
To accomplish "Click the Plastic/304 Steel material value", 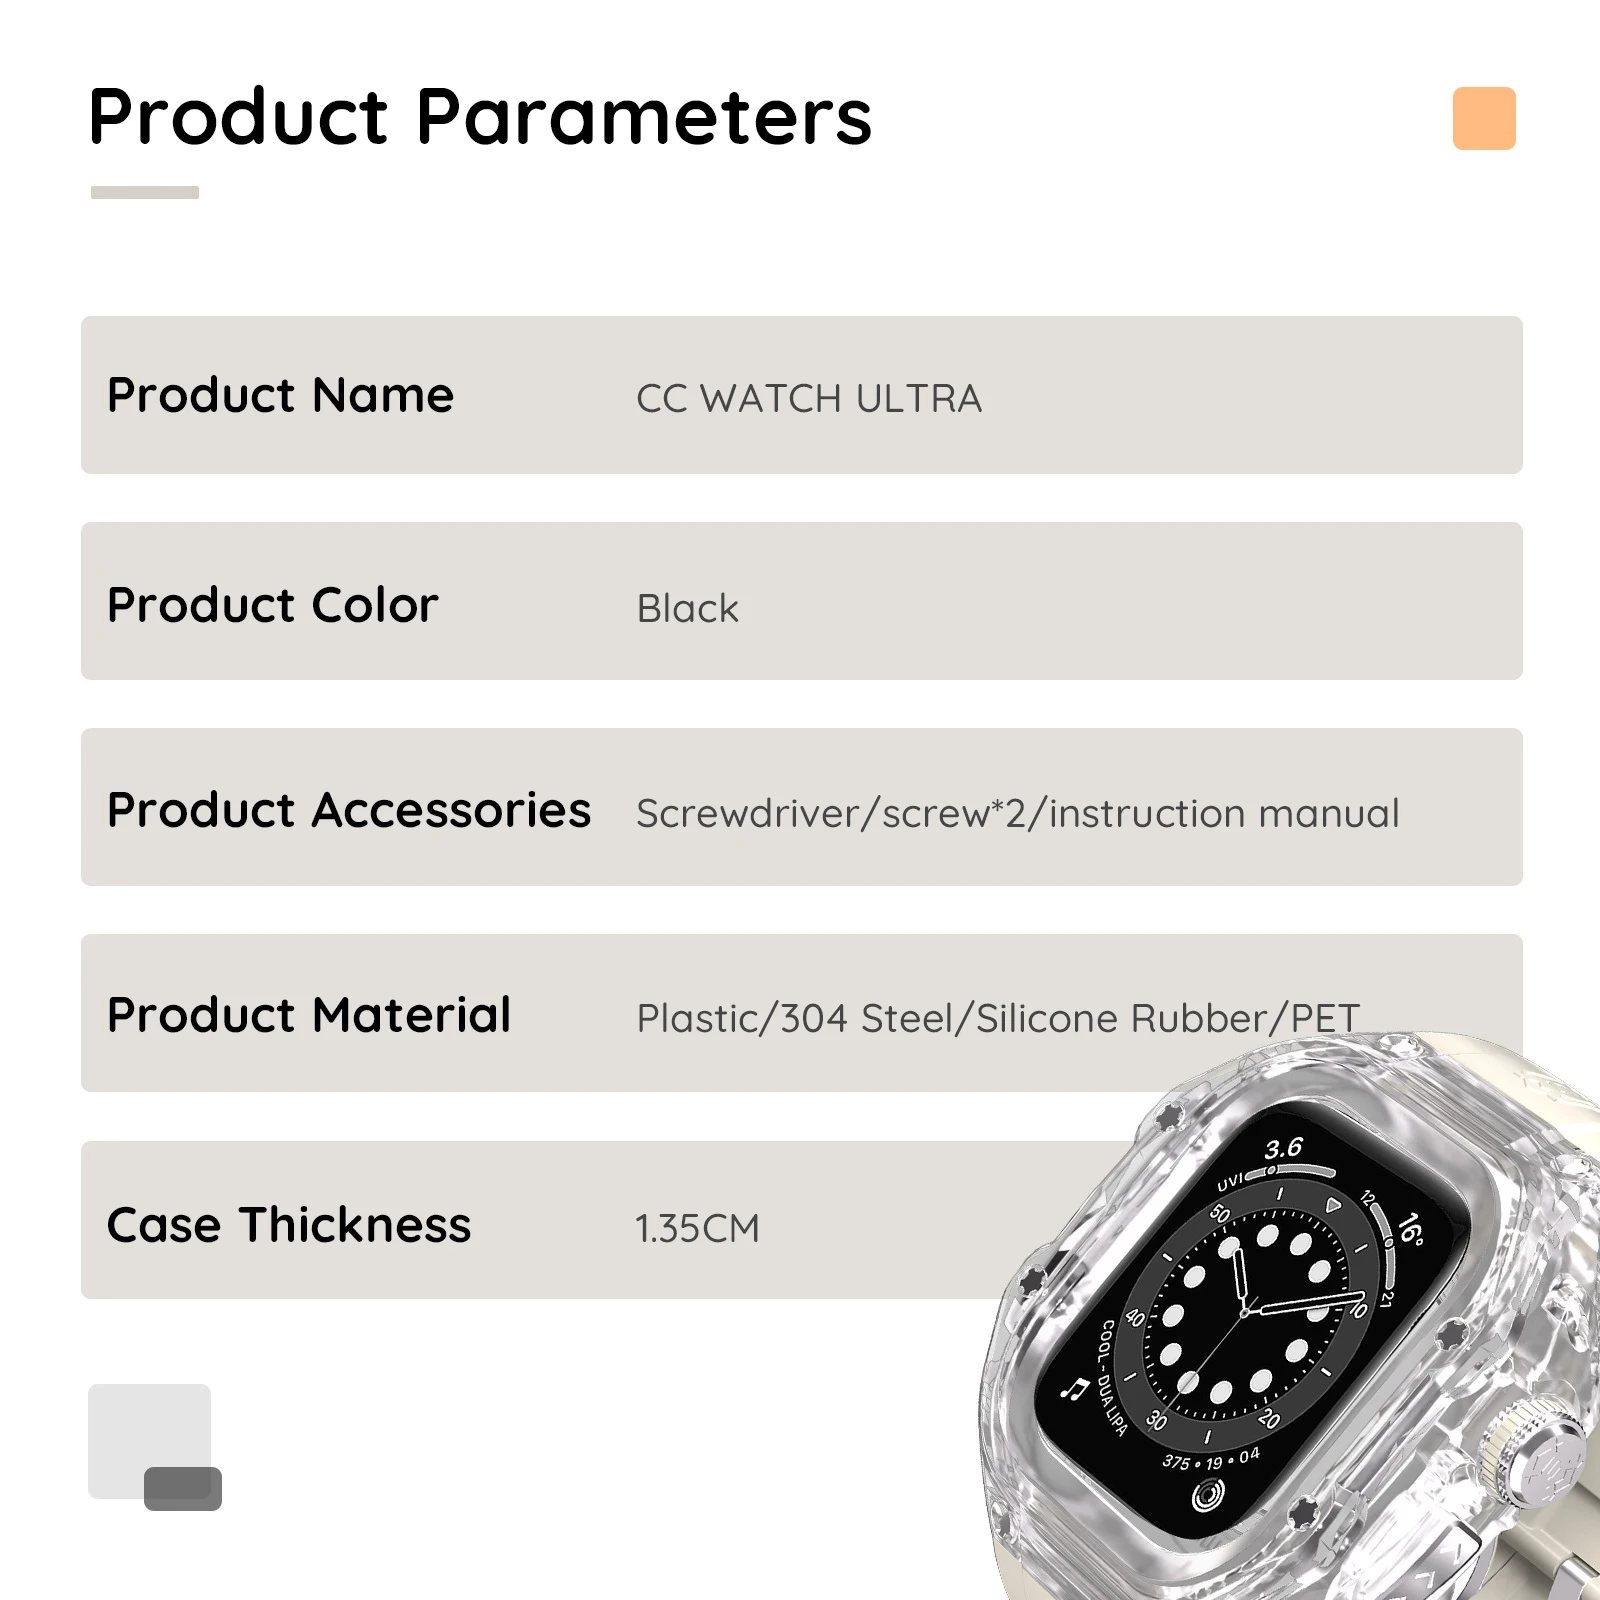I will [998, 1018].
